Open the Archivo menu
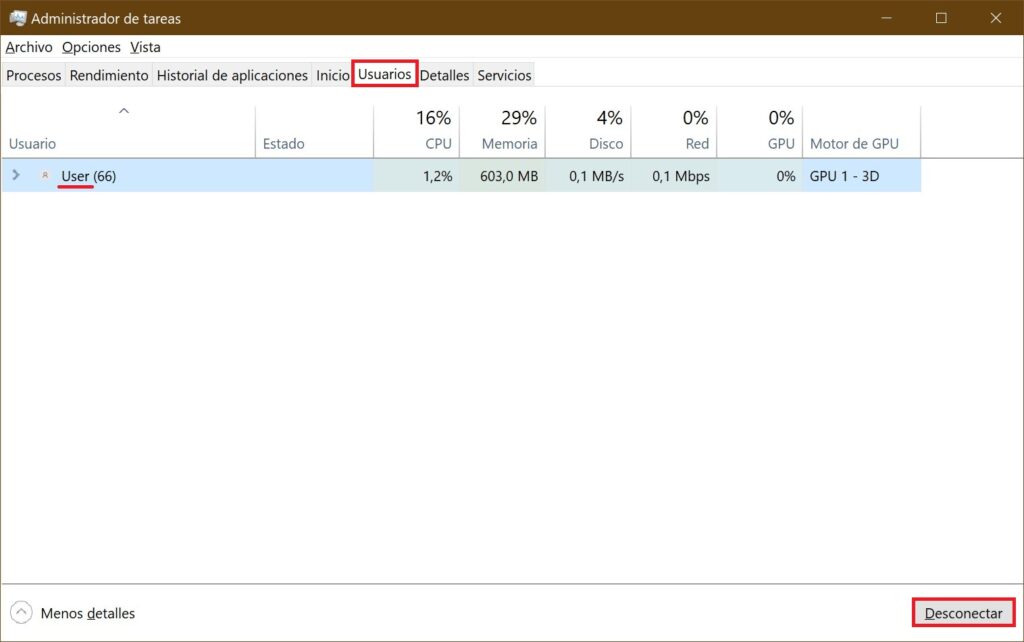1024x642 pixels. tap(28, 47)
